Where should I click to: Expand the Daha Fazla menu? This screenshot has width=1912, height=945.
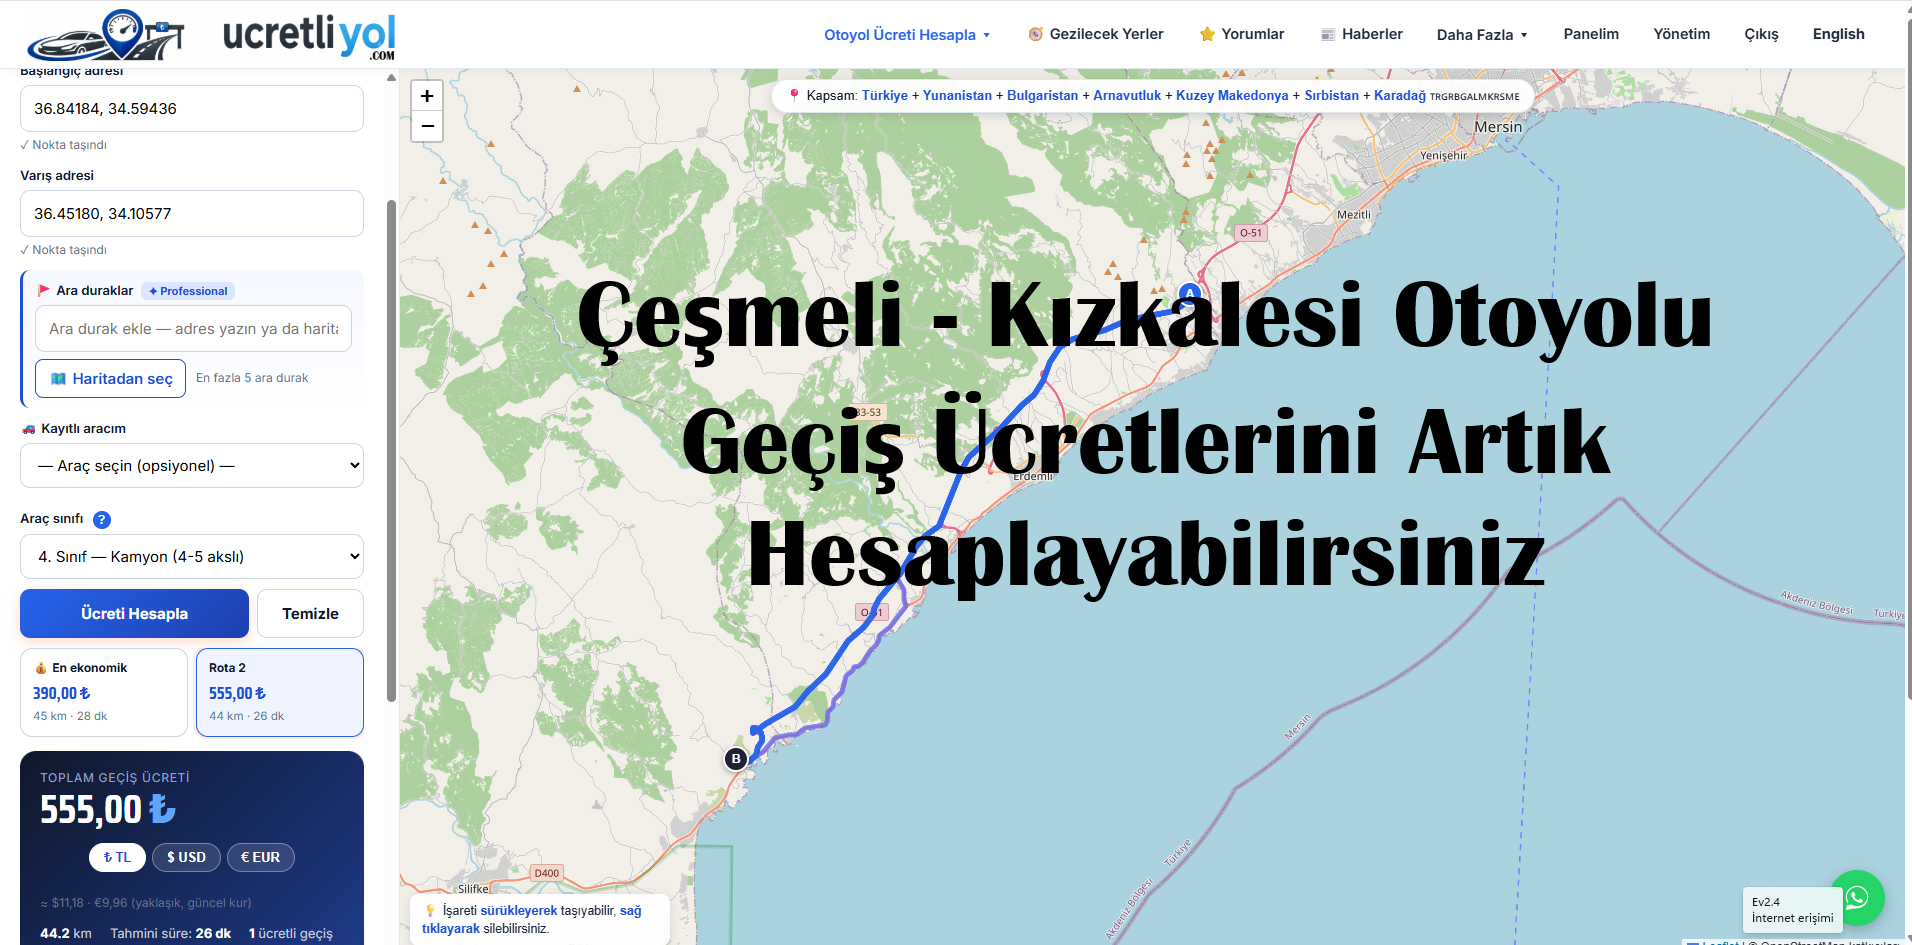pos(1482,35)
